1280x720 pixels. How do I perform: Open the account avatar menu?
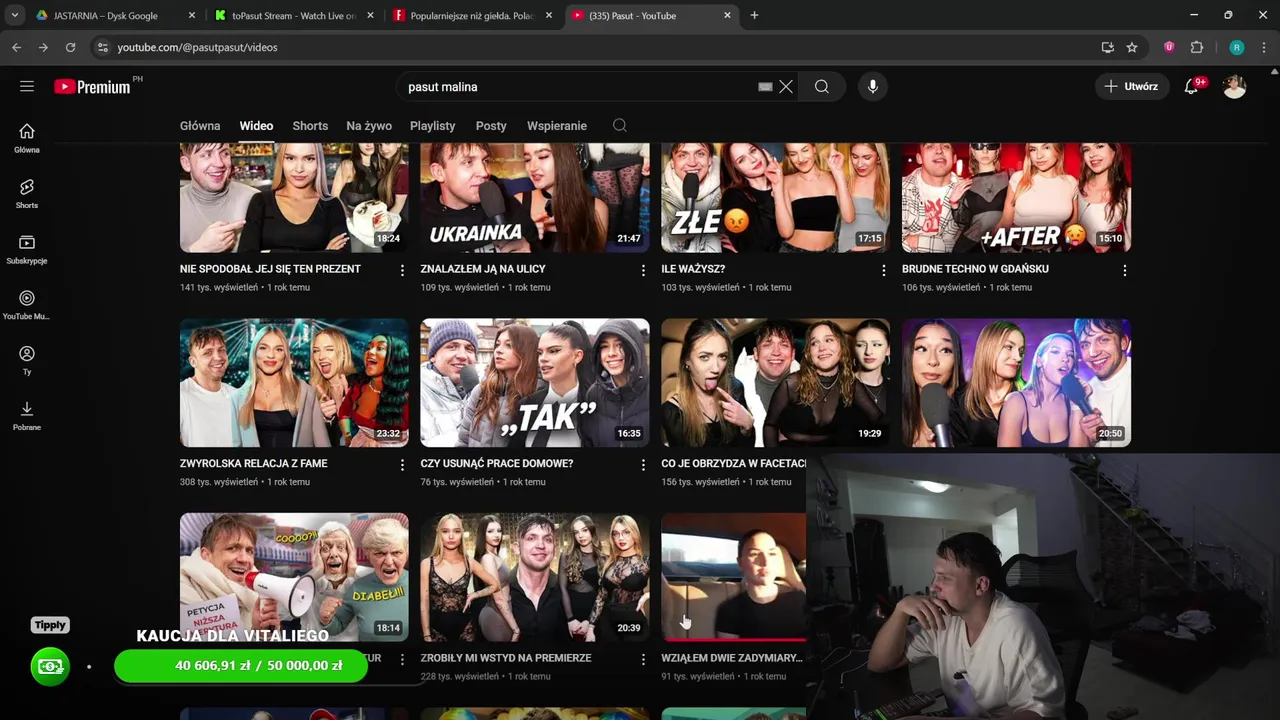click(1235, 87)
